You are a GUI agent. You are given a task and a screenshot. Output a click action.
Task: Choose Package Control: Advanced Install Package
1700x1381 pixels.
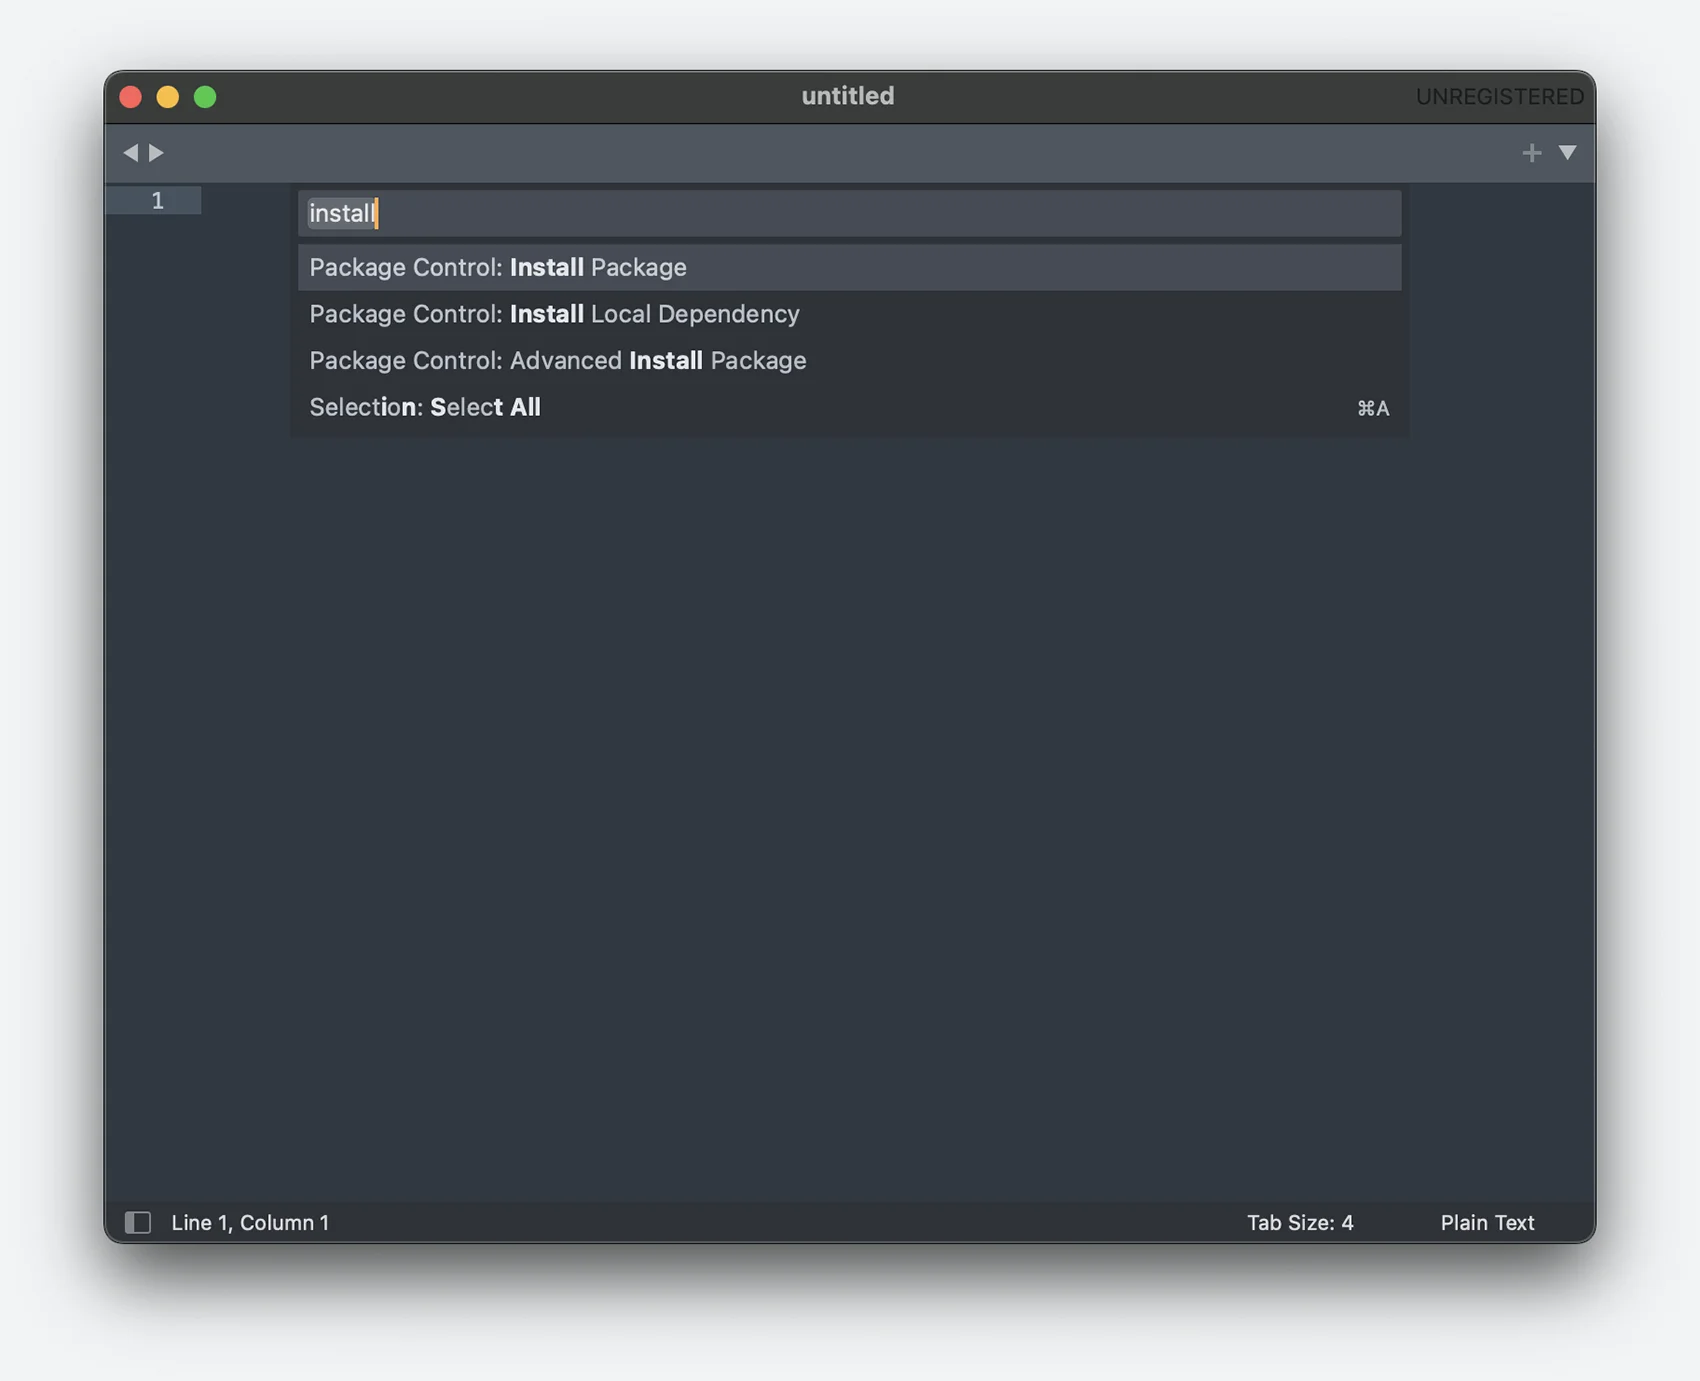point(849,360)
